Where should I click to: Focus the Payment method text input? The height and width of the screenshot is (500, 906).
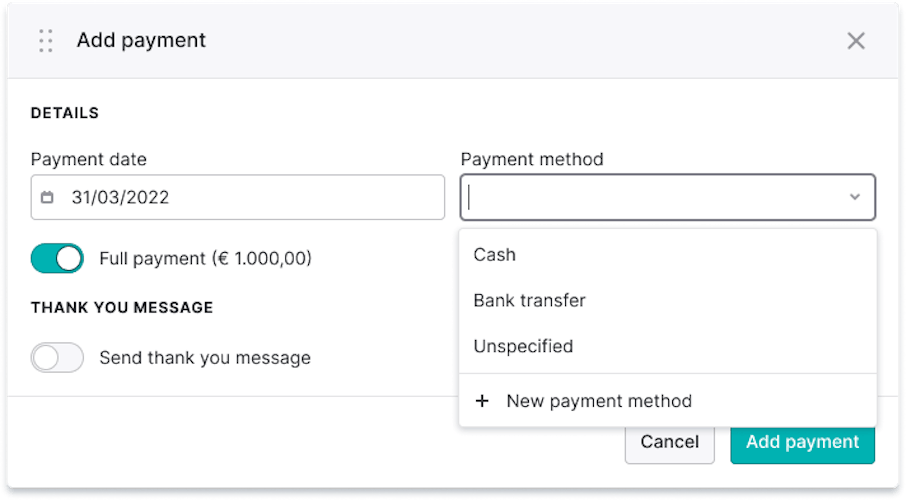click(650, 198)
